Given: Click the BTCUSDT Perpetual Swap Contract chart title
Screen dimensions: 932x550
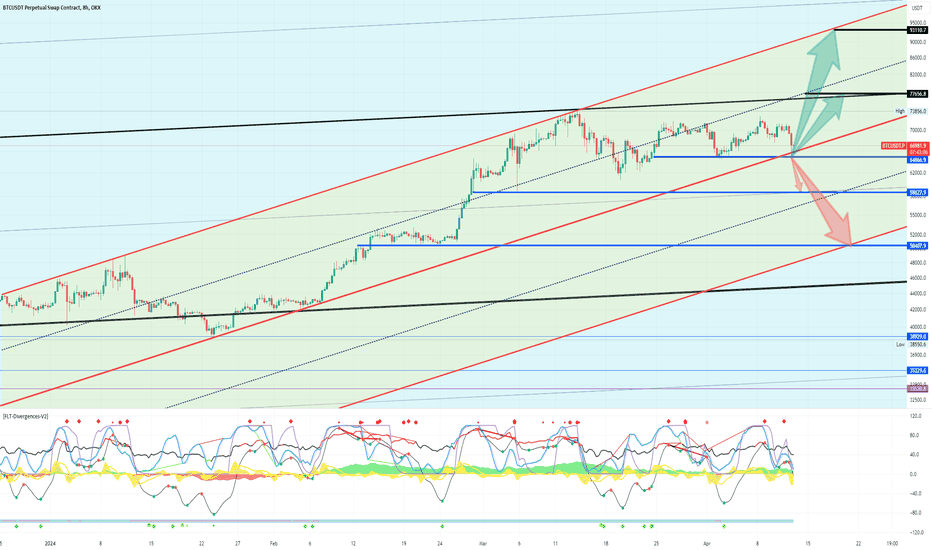Looking at the screenshot, I should tap(52, 8).
